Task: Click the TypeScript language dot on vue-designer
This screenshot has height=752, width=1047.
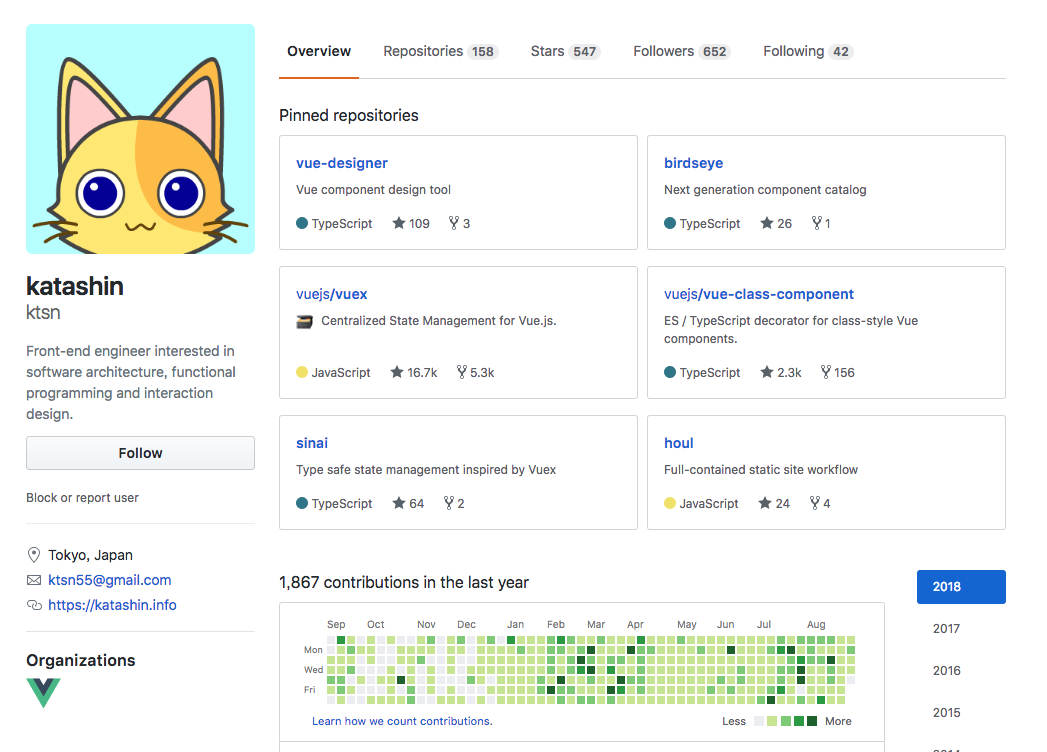Action: pos(302,223)
